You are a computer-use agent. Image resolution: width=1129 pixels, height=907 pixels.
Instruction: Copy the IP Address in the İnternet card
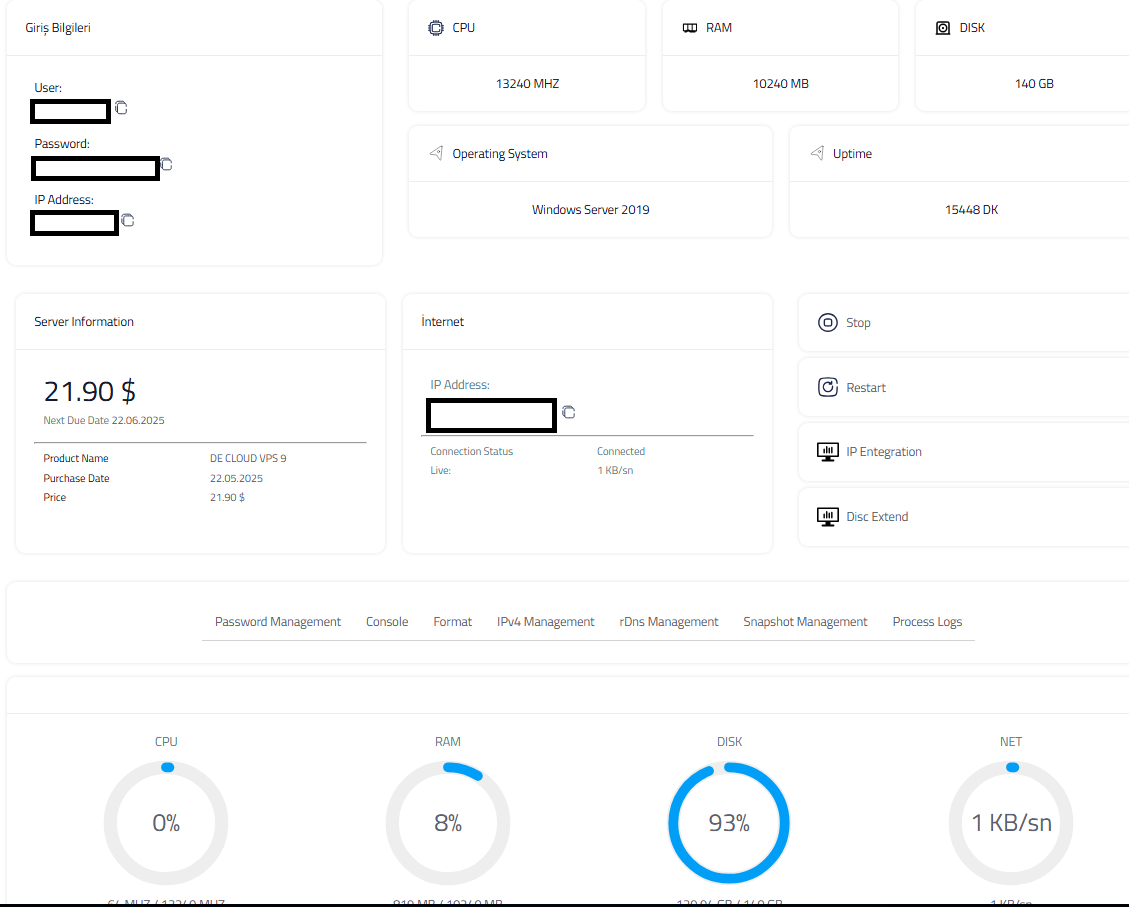(x=569, y=412)
